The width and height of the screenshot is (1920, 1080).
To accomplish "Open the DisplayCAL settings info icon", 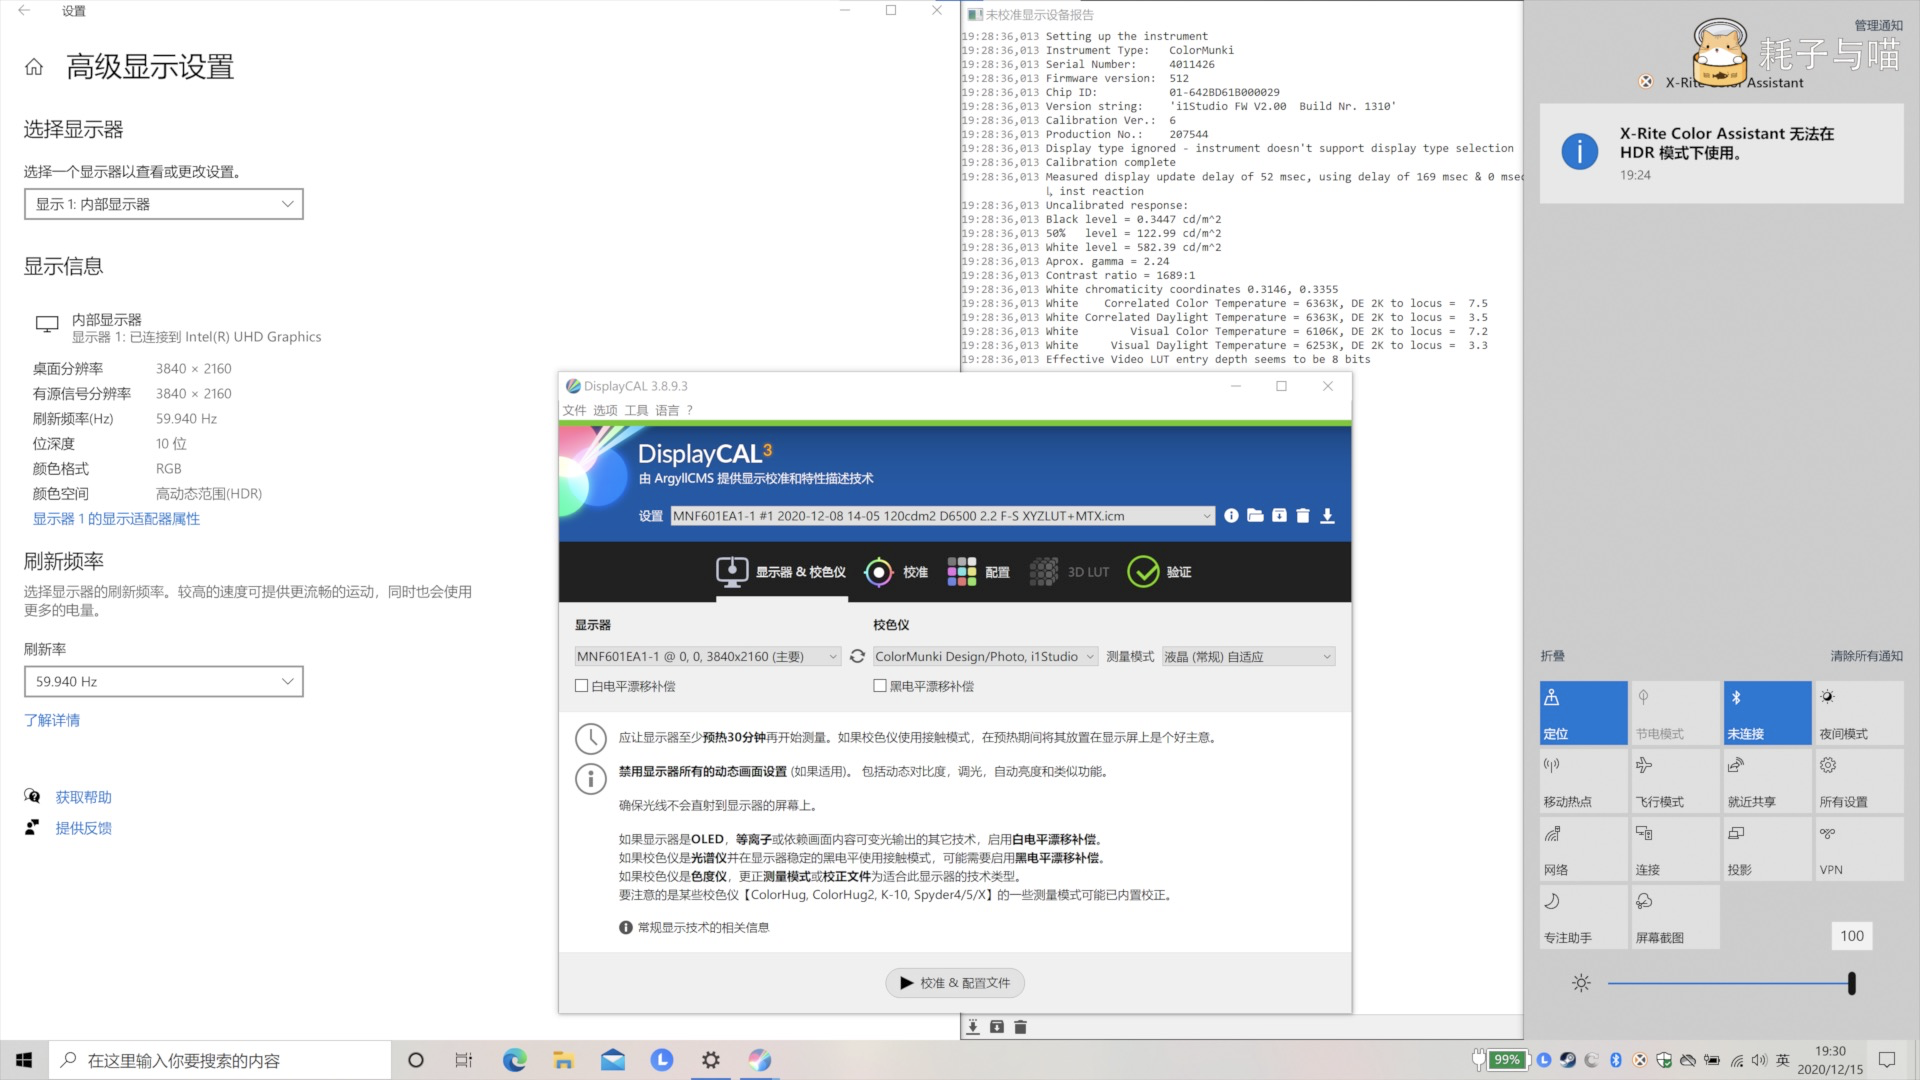I will (x=1231, y=516).
